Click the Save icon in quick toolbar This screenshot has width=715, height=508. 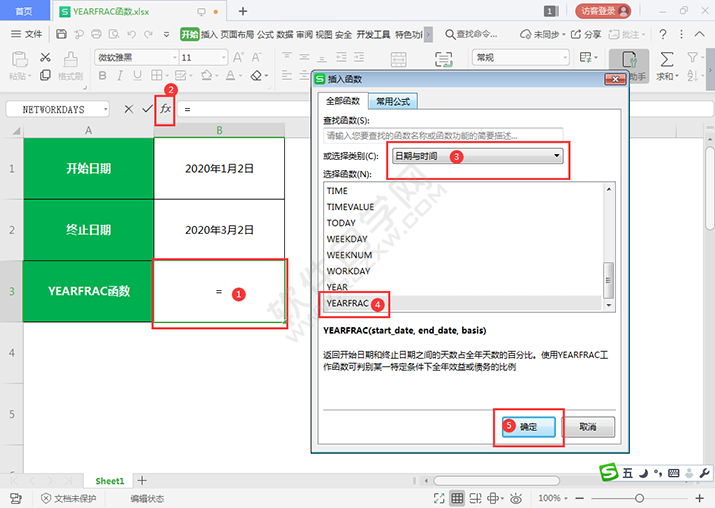(x=61, y=34)
